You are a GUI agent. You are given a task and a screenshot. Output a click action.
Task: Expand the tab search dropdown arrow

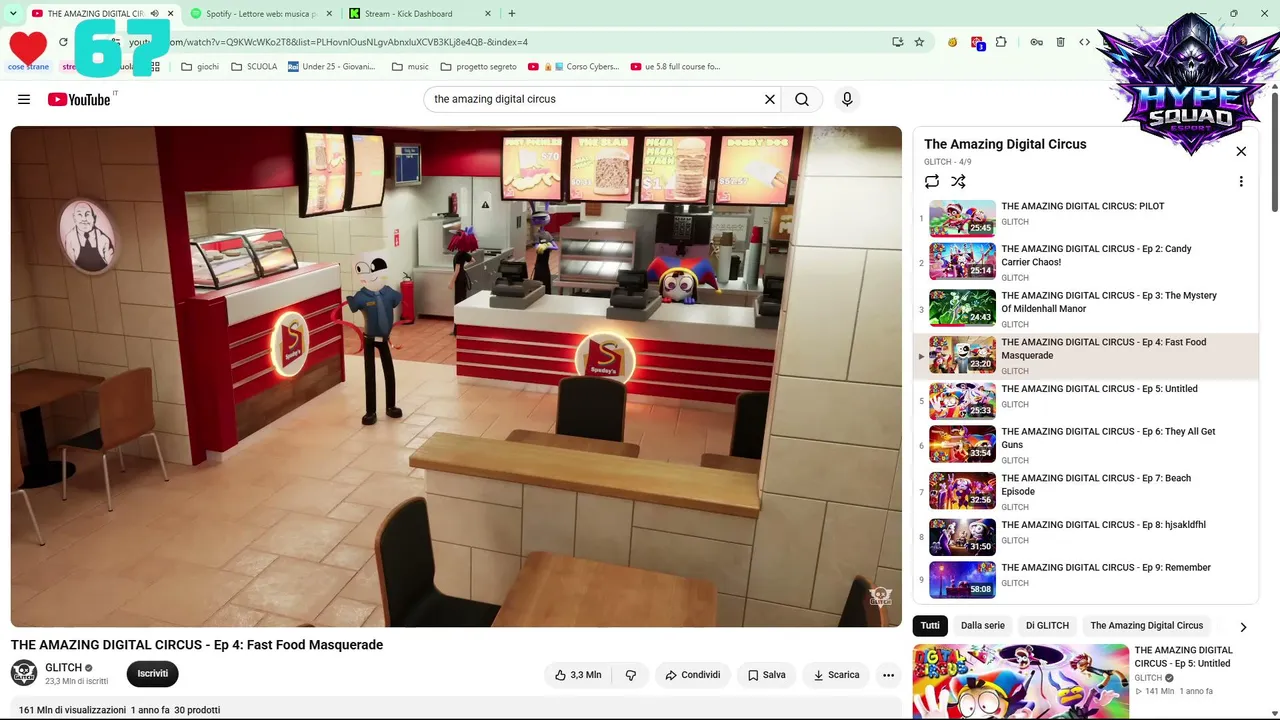[13, 13]
